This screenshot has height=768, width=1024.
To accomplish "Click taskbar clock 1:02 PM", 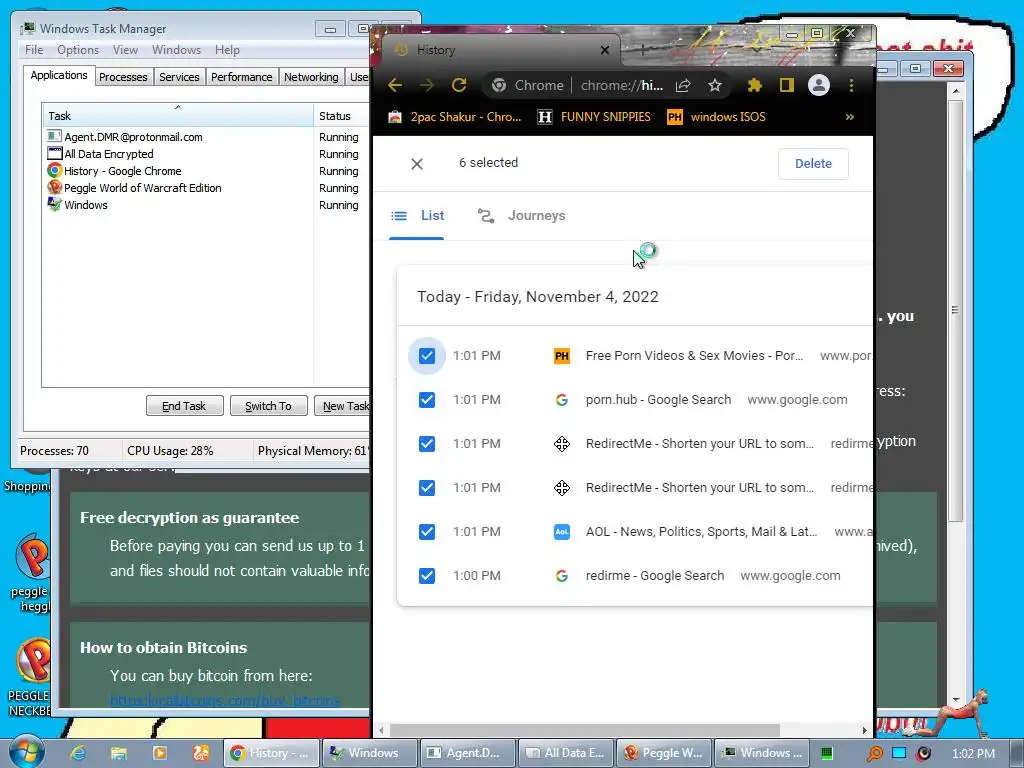I will (973, 754).
